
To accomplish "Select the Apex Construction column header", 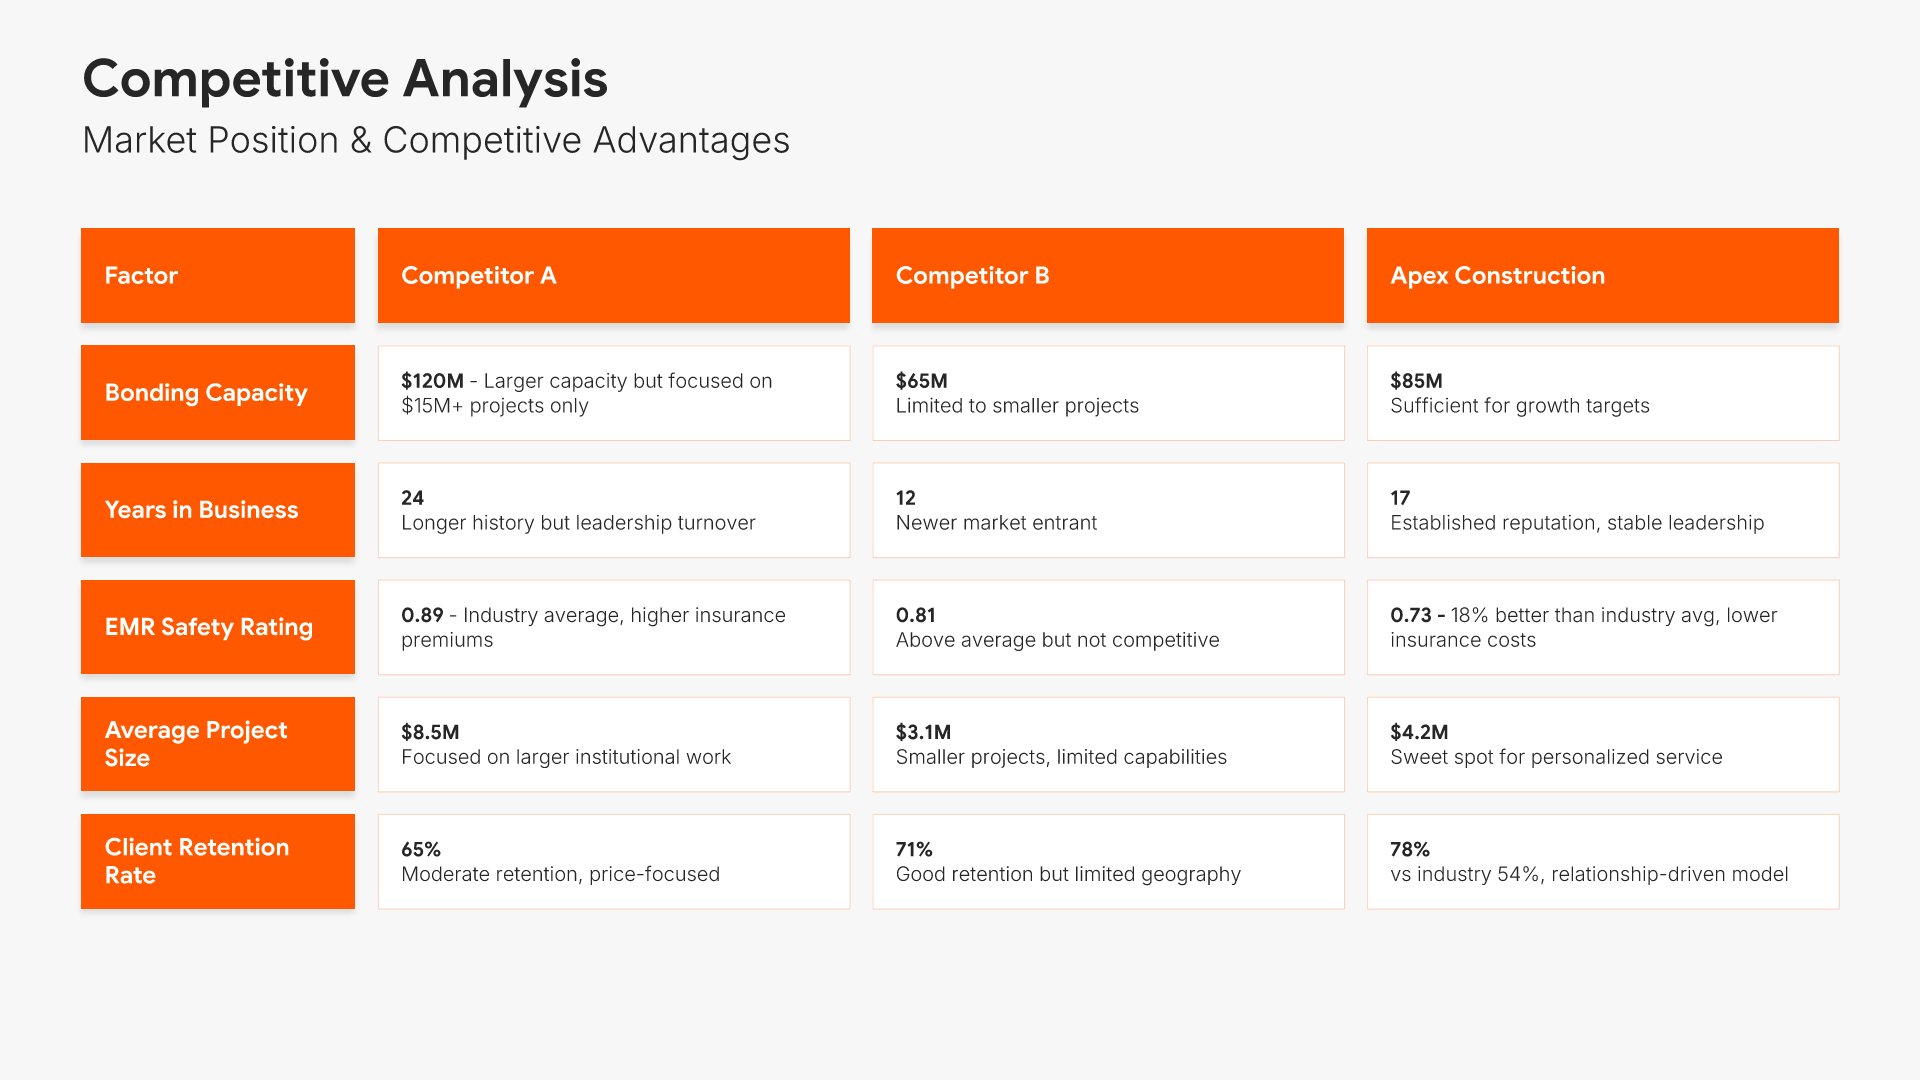I will [x=1602, y=275].
